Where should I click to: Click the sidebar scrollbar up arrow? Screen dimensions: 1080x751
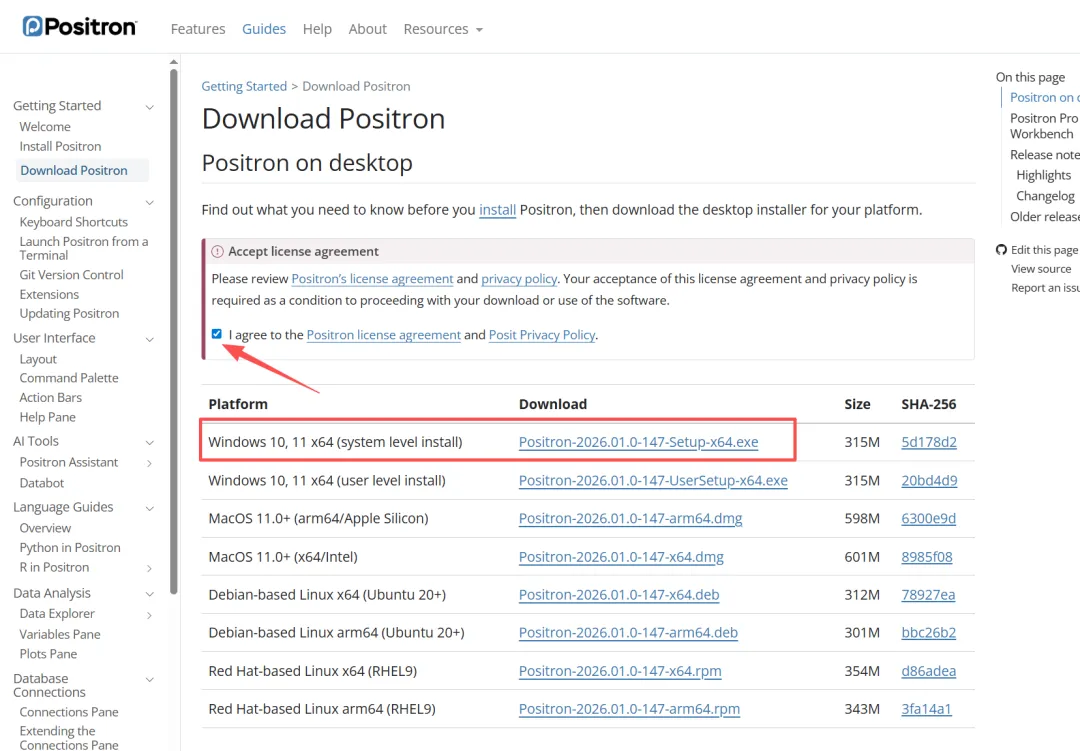(174, 62)
